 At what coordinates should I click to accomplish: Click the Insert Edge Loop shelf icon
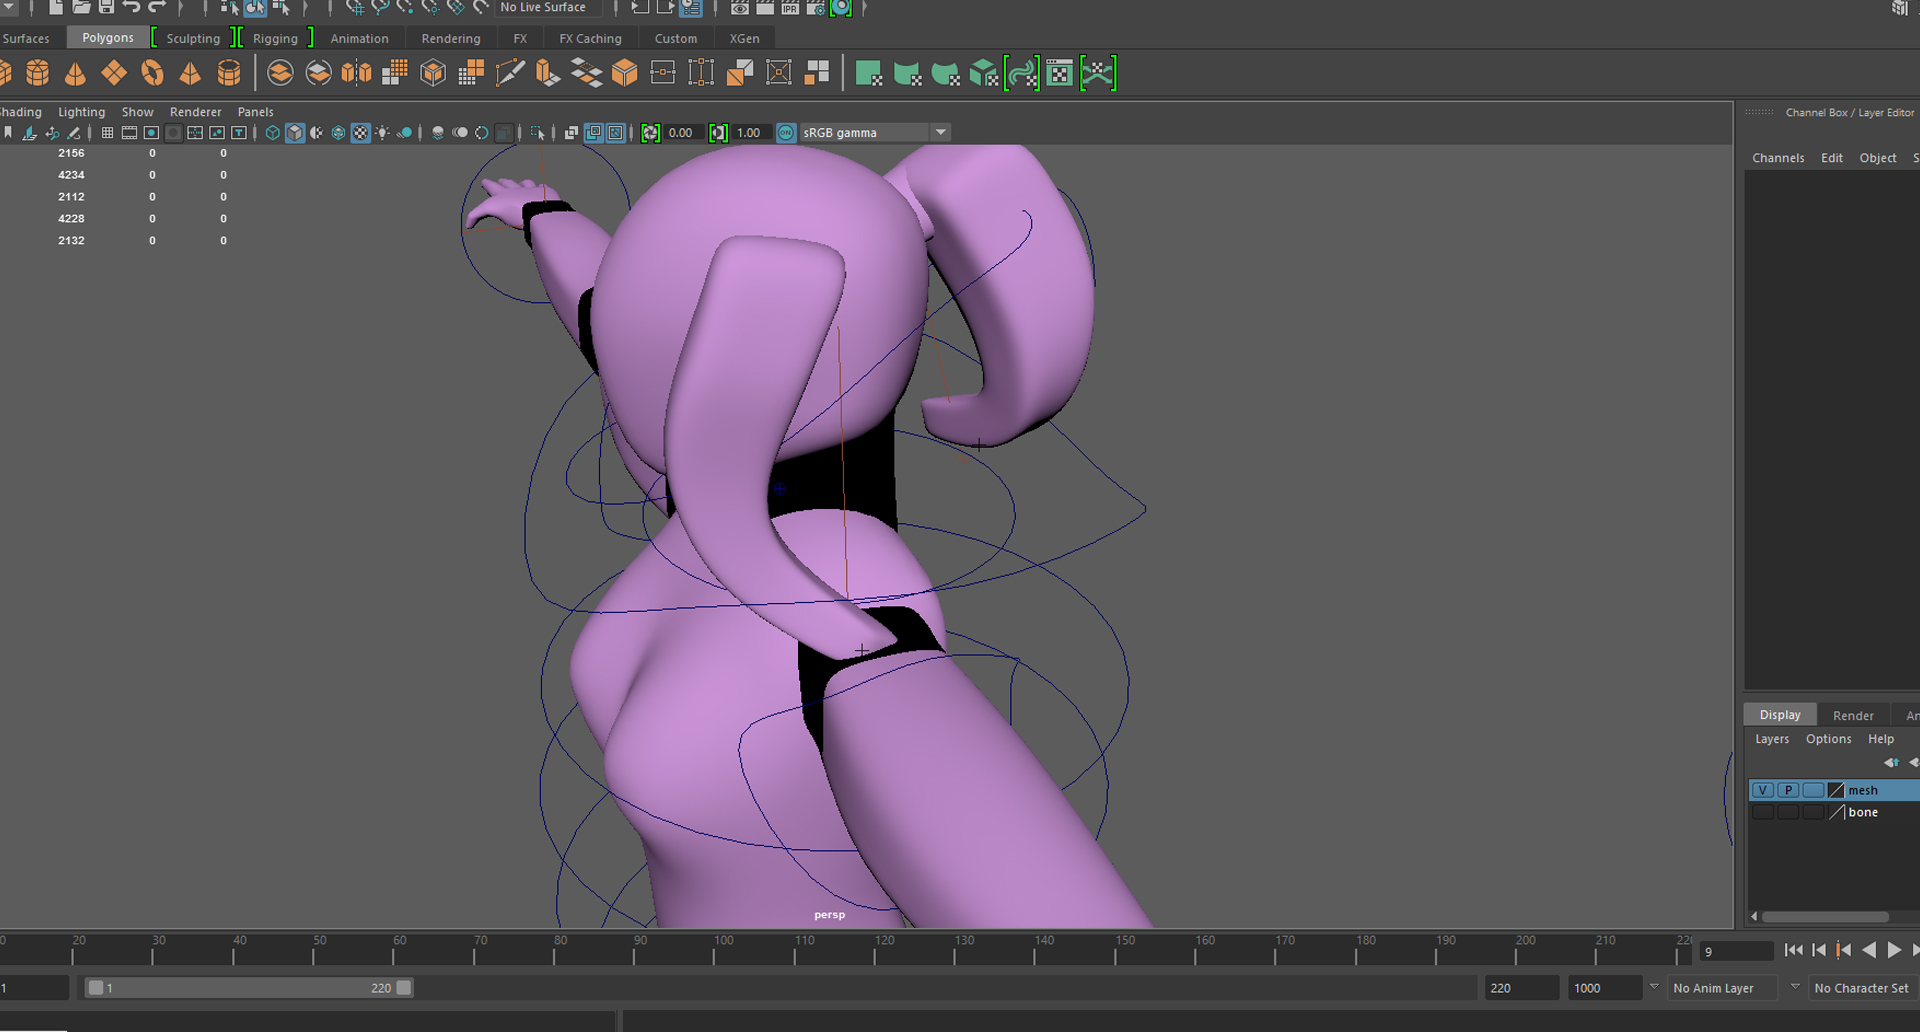[x=663, y=73]
